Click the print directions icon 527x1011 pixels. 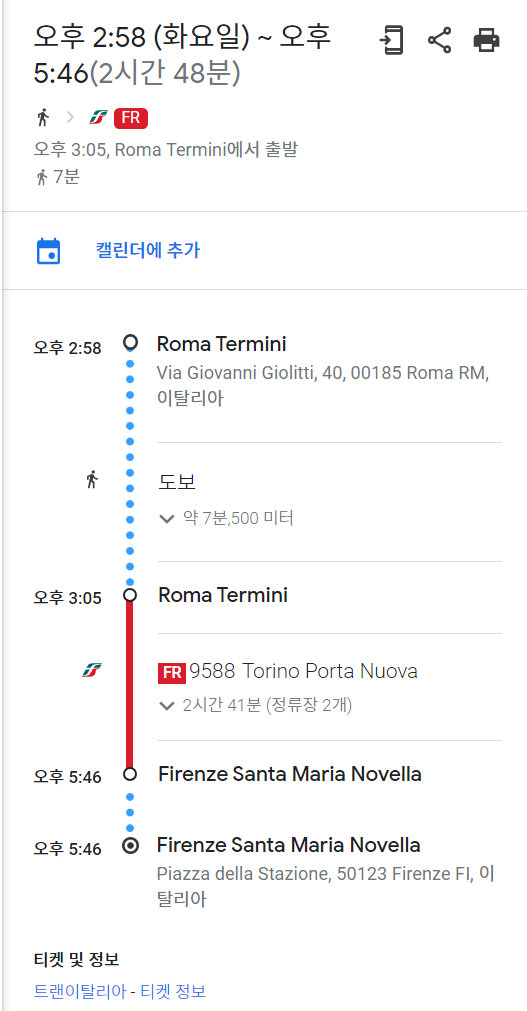pyautogui.click(x=486, y=41)
